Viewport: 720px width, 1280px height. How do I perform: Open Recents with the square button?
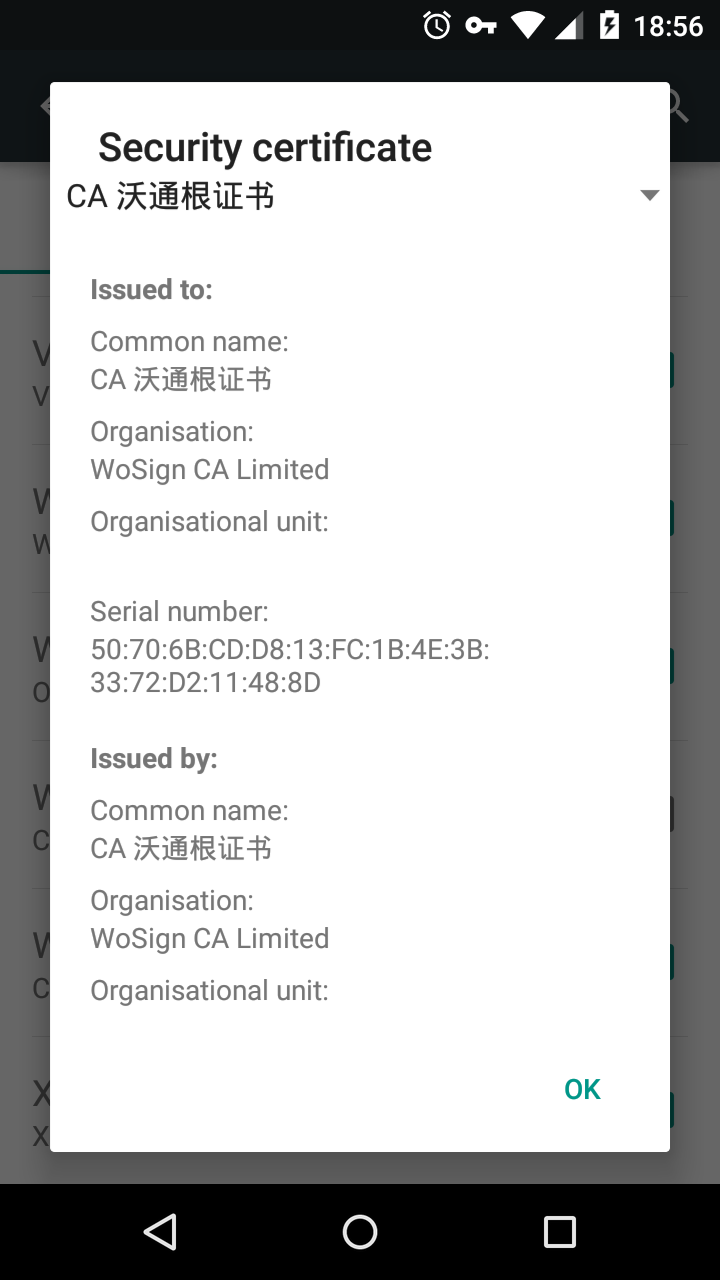tap(559, 1232)
